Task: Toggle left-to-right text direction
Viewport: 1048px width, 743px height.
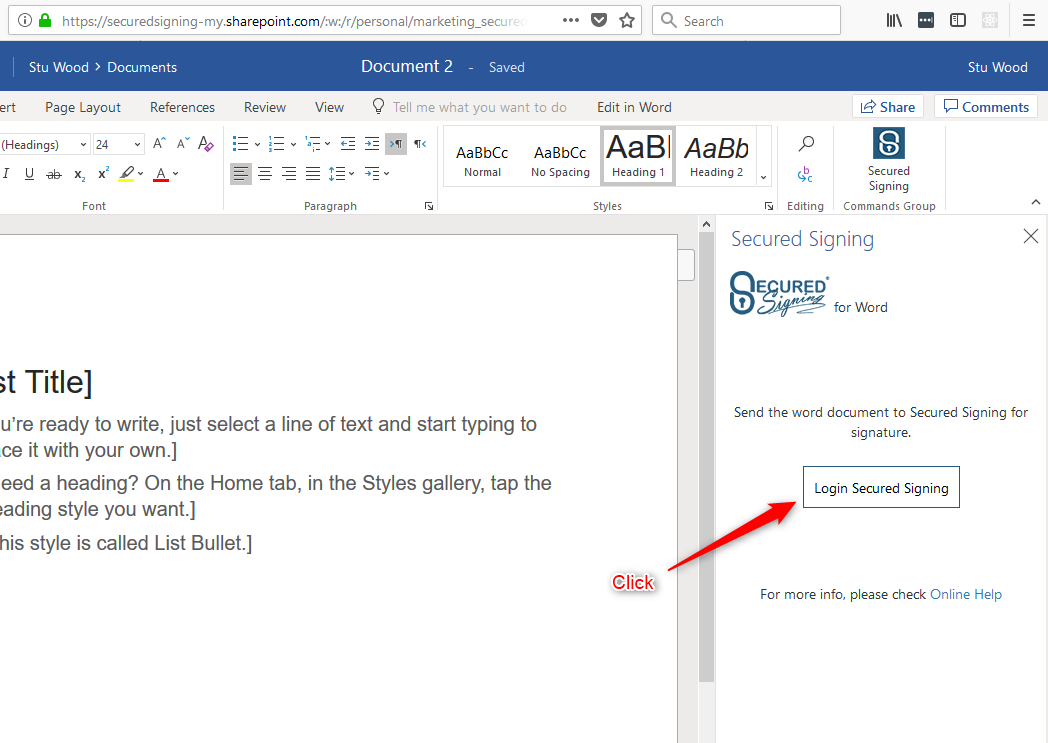Action: [396, 144]
